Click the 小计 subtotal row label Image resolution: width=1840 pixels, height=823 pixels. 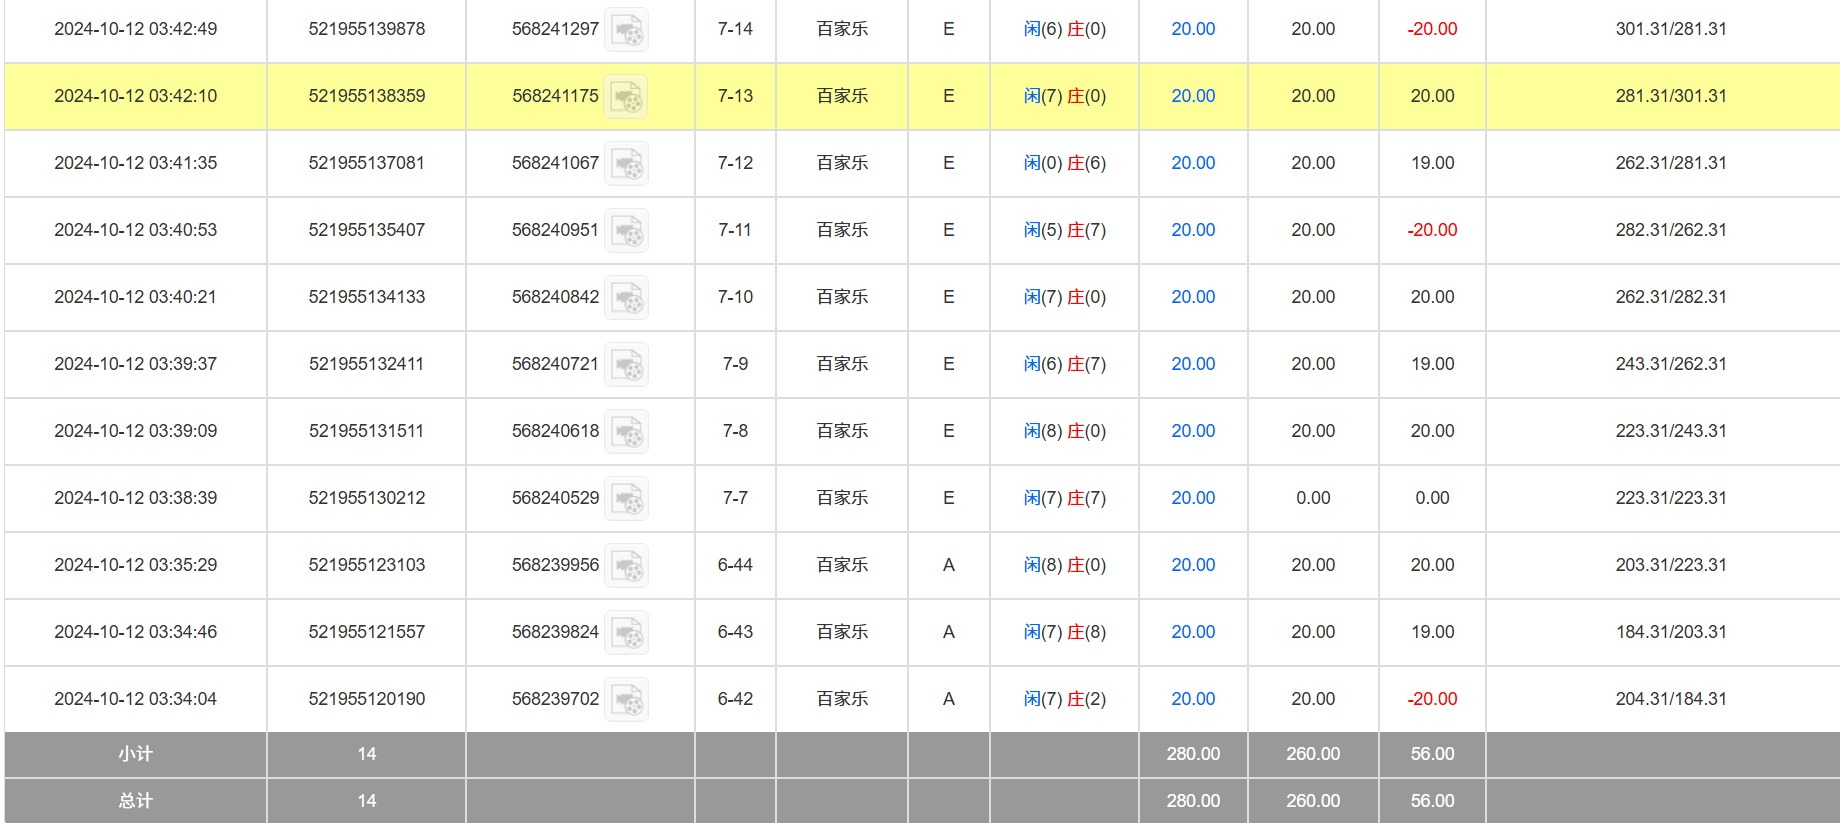pos(135,754)
